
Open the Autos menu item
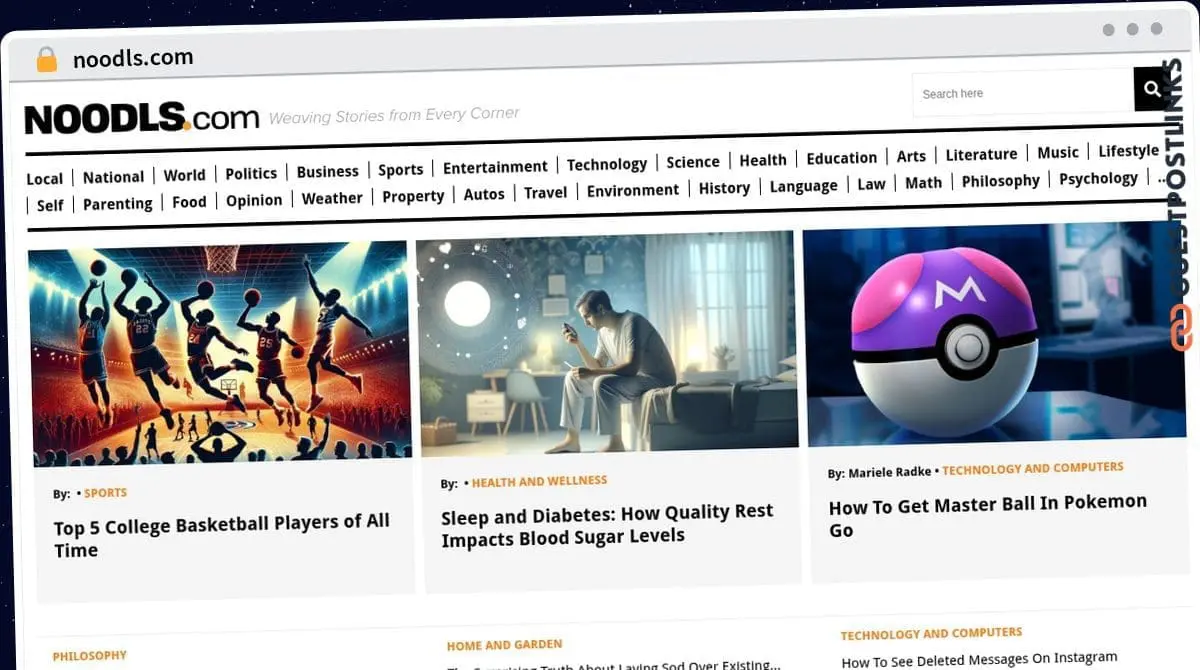484,194
